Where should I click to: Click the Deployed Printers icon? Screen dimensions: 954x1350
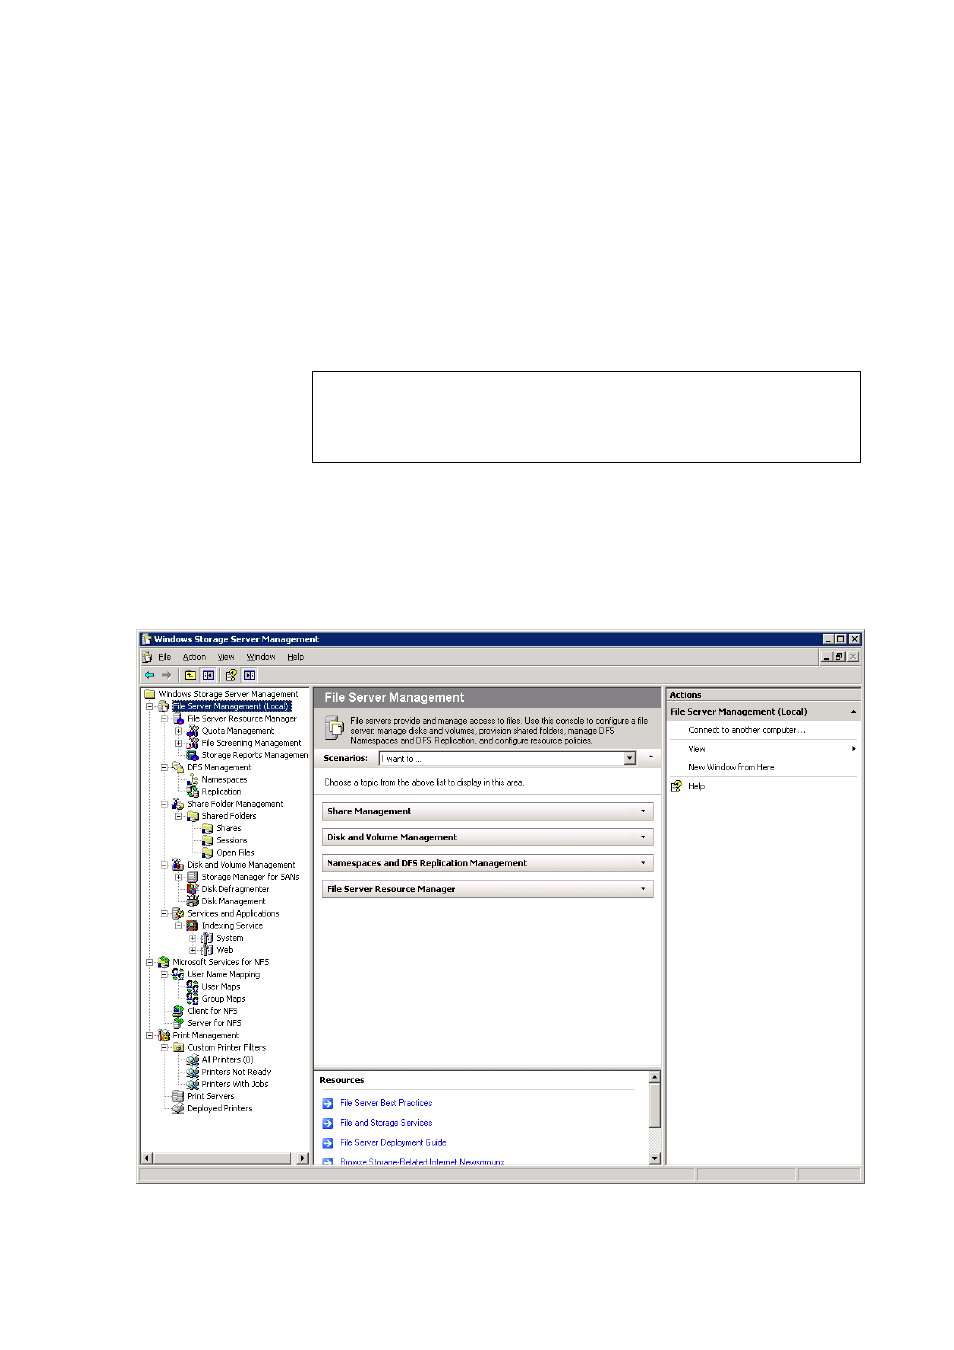click(x=178, y=1108)
